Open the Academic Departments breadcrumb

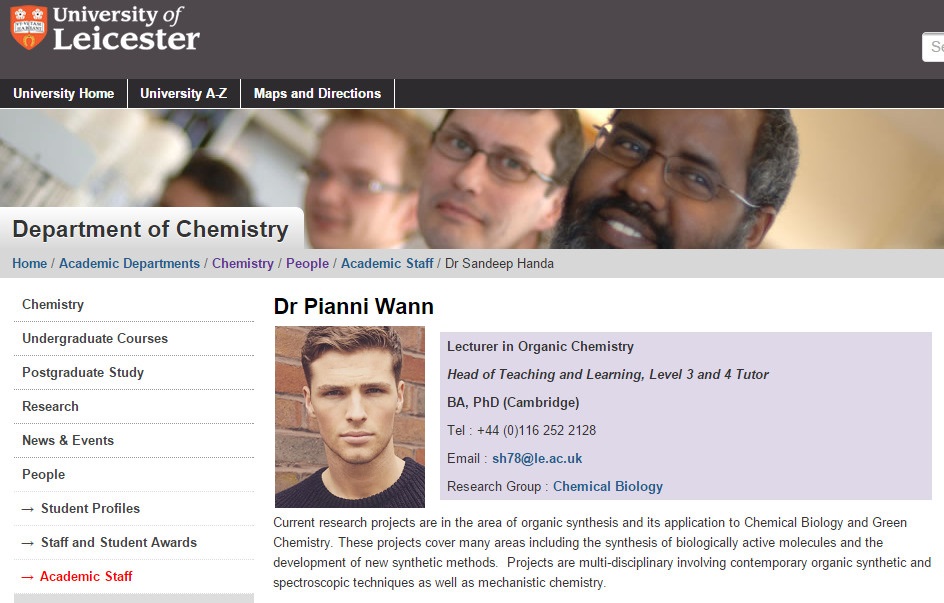129,263
